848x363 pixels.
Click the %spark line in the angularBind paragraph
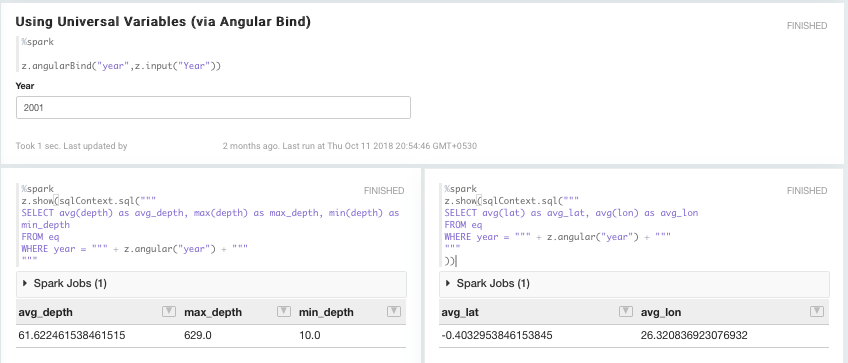(38, 42)
